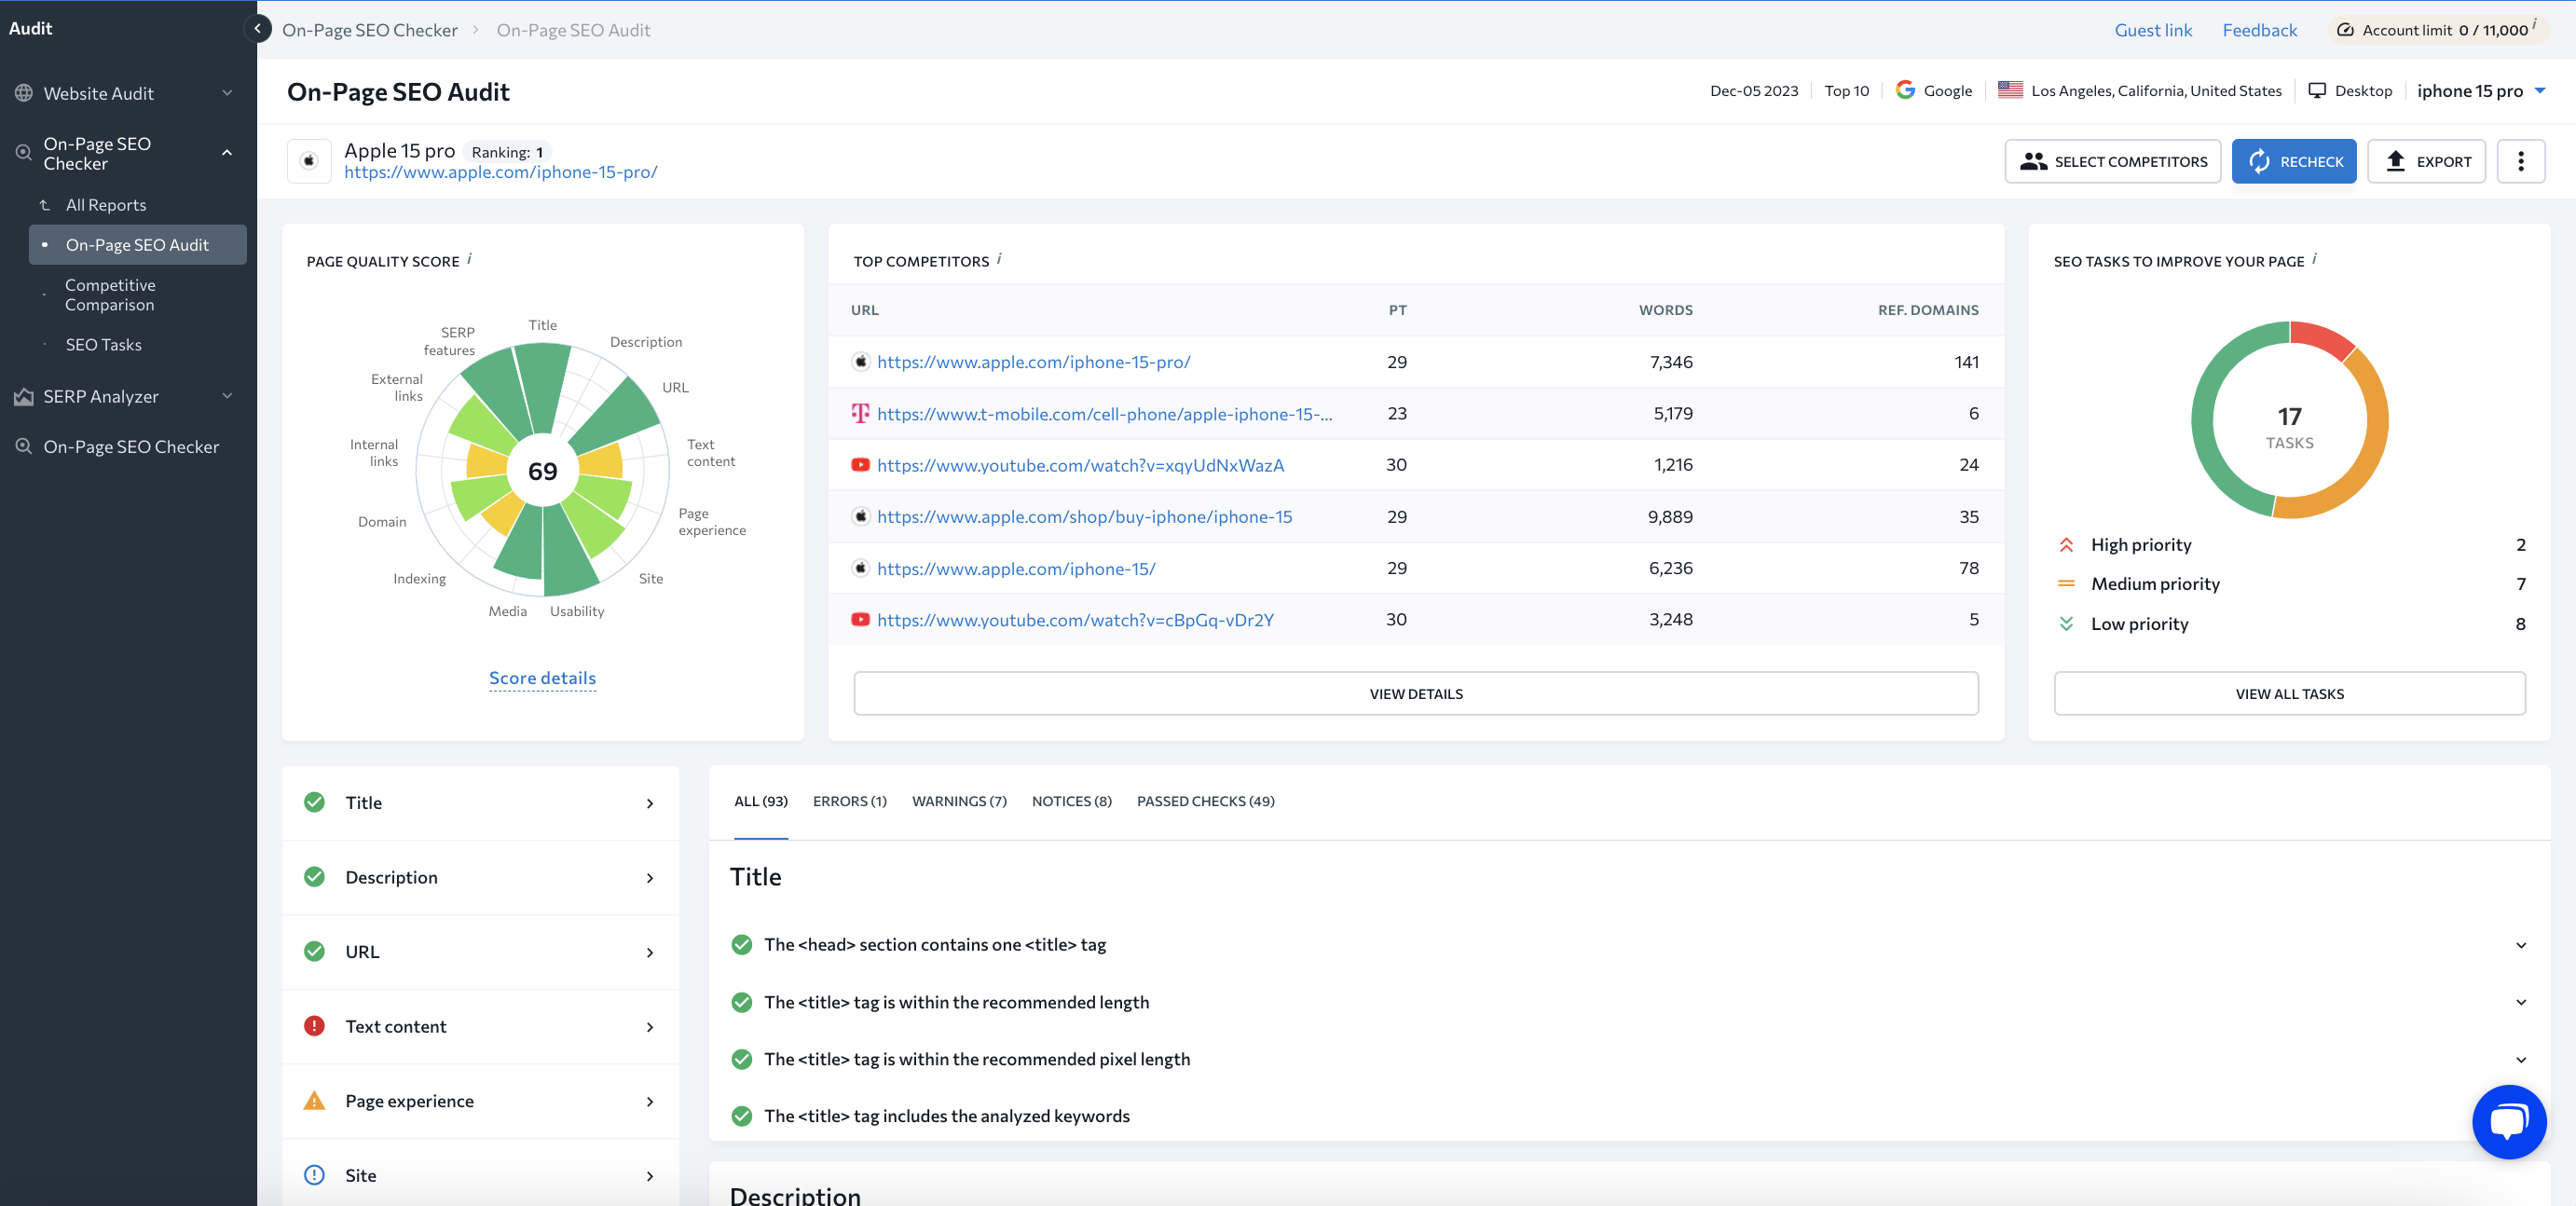
Task: Open the URL category arrow
Action: (x=649, y=953)
